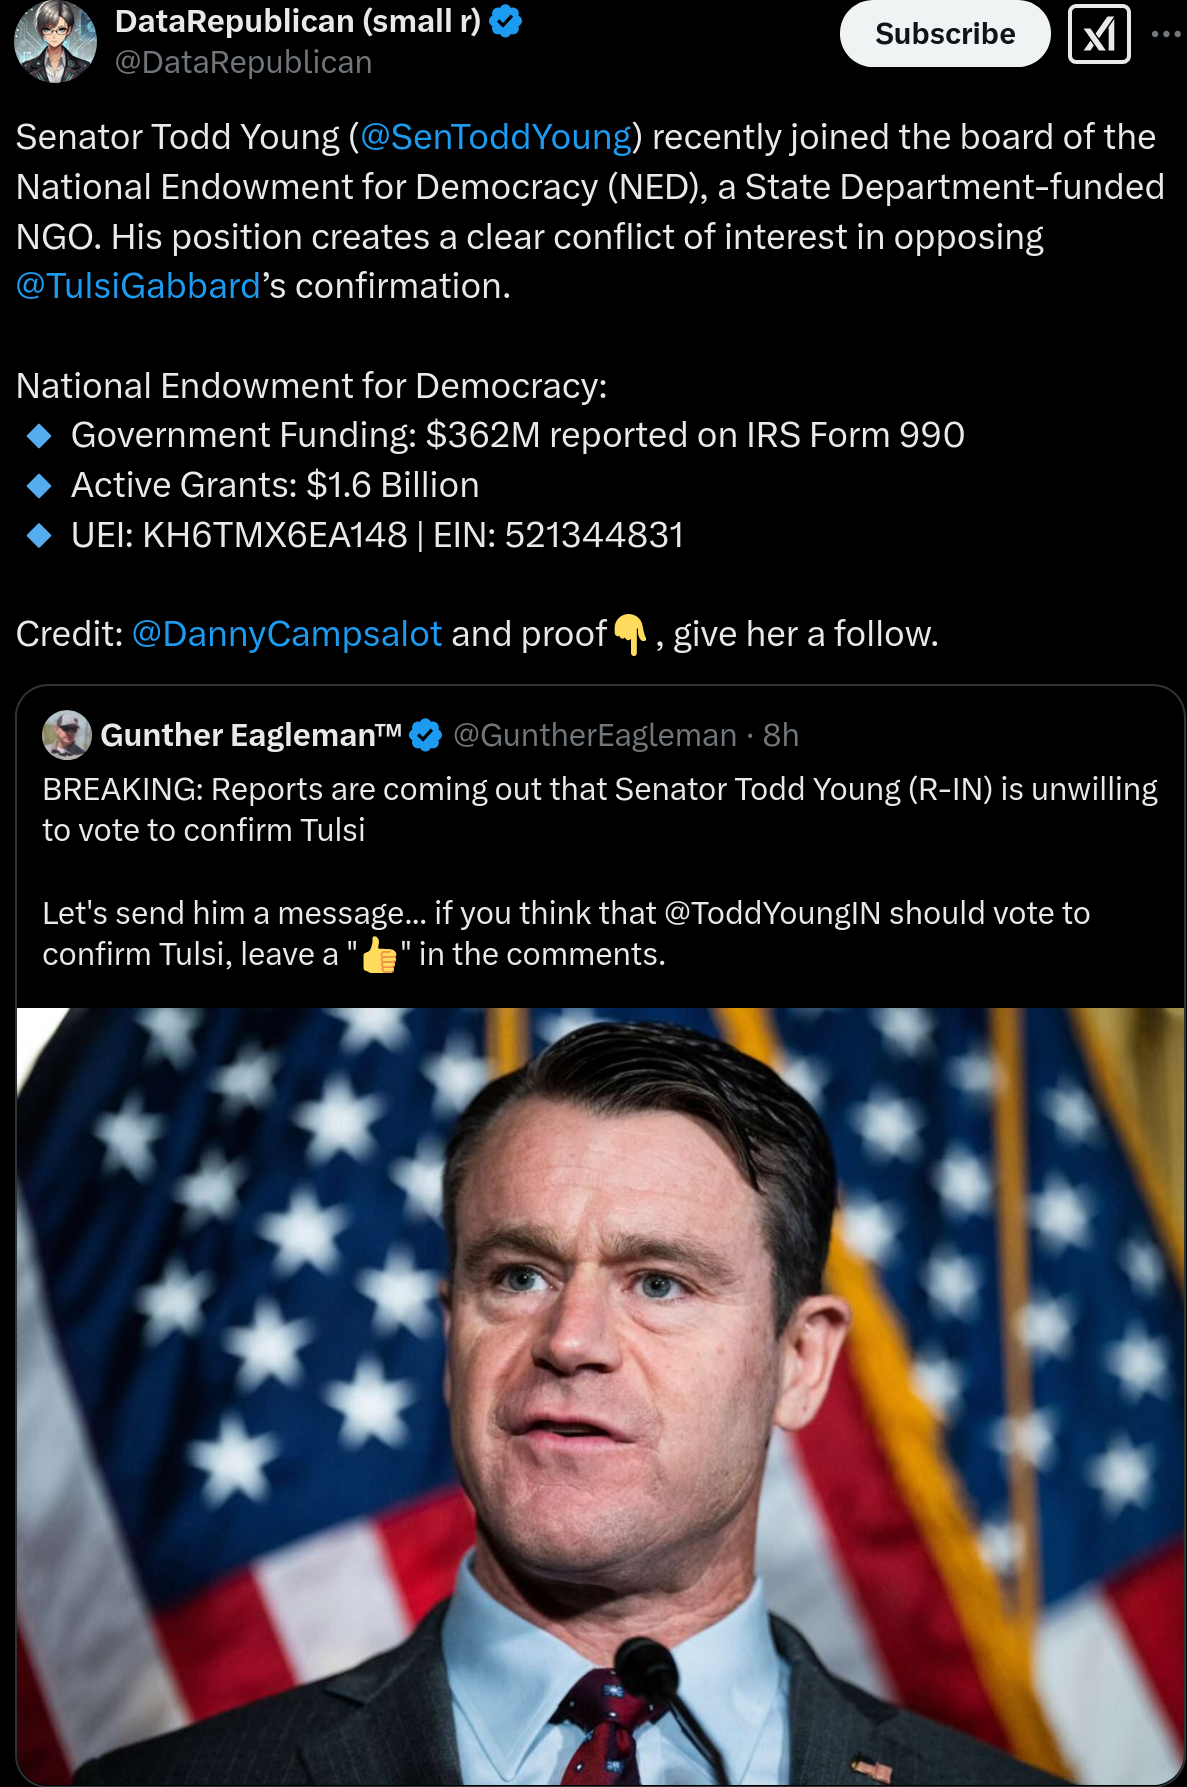Open the quoted post's Todd Young photo
Viewport: 1187px width, 1787px height.
[600, 1396]
